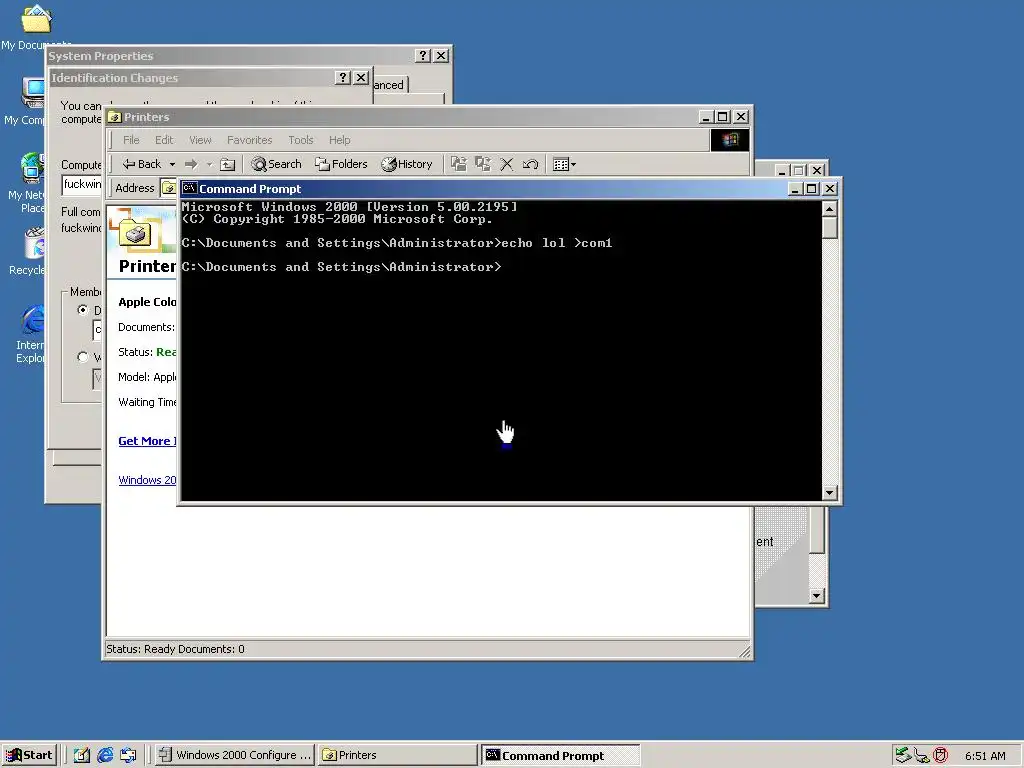The height and width of the screenshot is (768, 1024).
Task: Launch Internet Explorer from quick launch
Action: (104, 755)
